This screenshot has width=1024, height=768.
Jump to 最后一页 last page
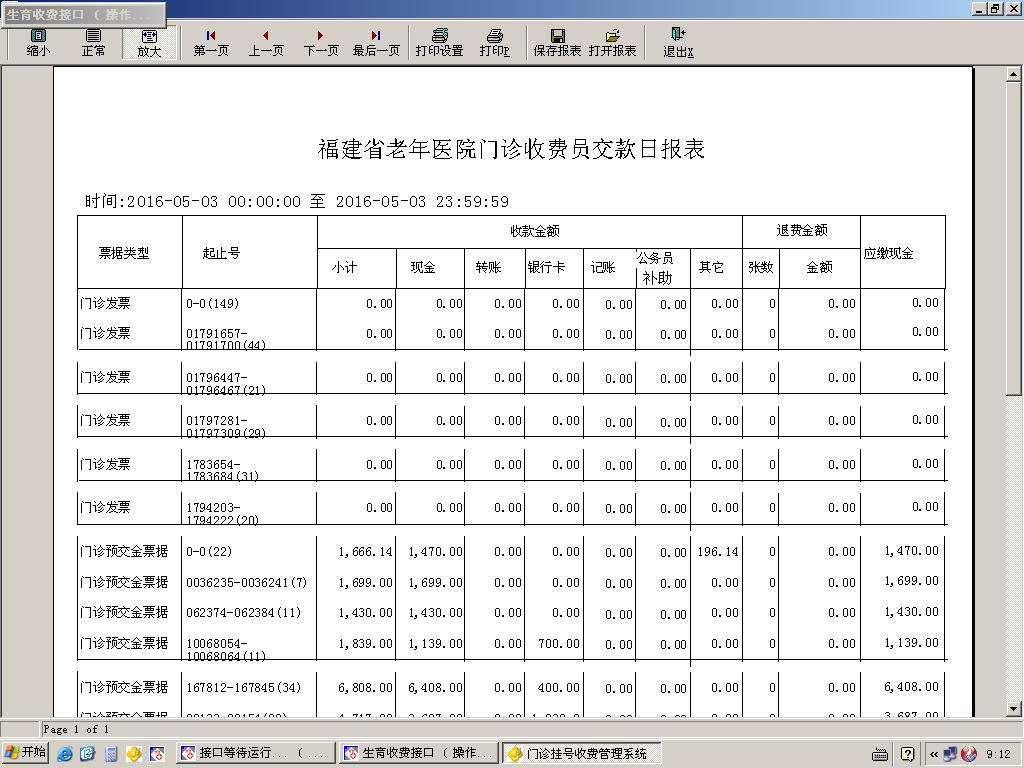pos(376,43)
